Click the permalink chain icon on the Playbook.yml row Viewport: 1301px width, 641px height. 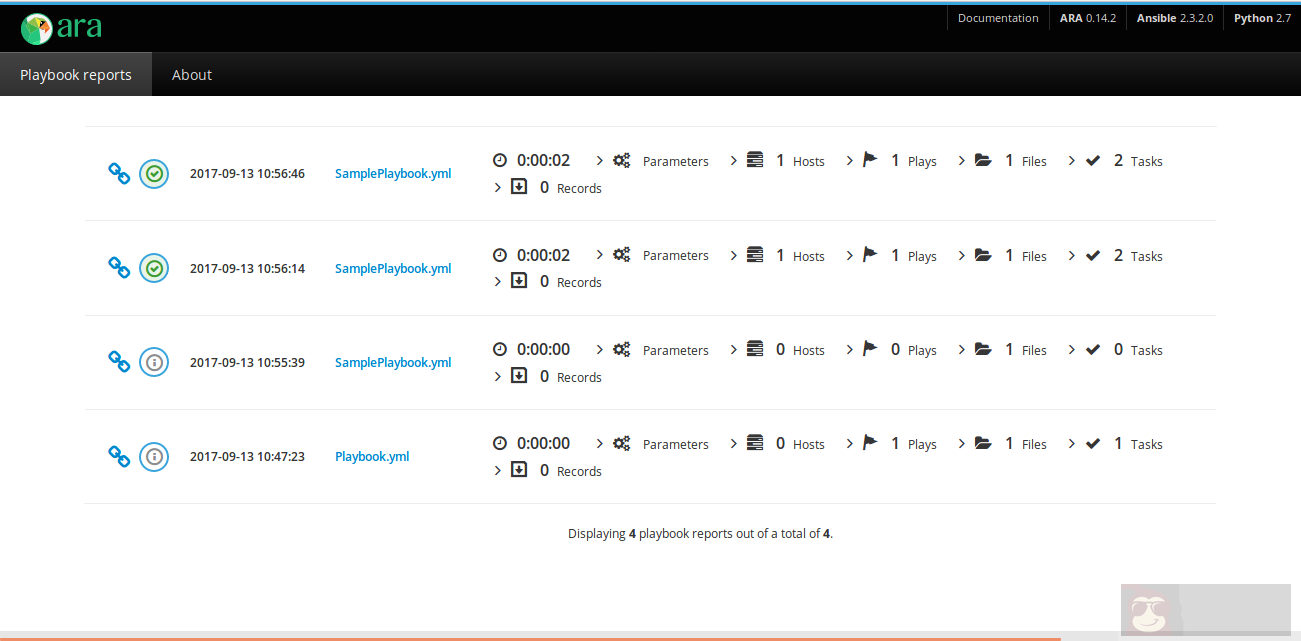(119, 457)
